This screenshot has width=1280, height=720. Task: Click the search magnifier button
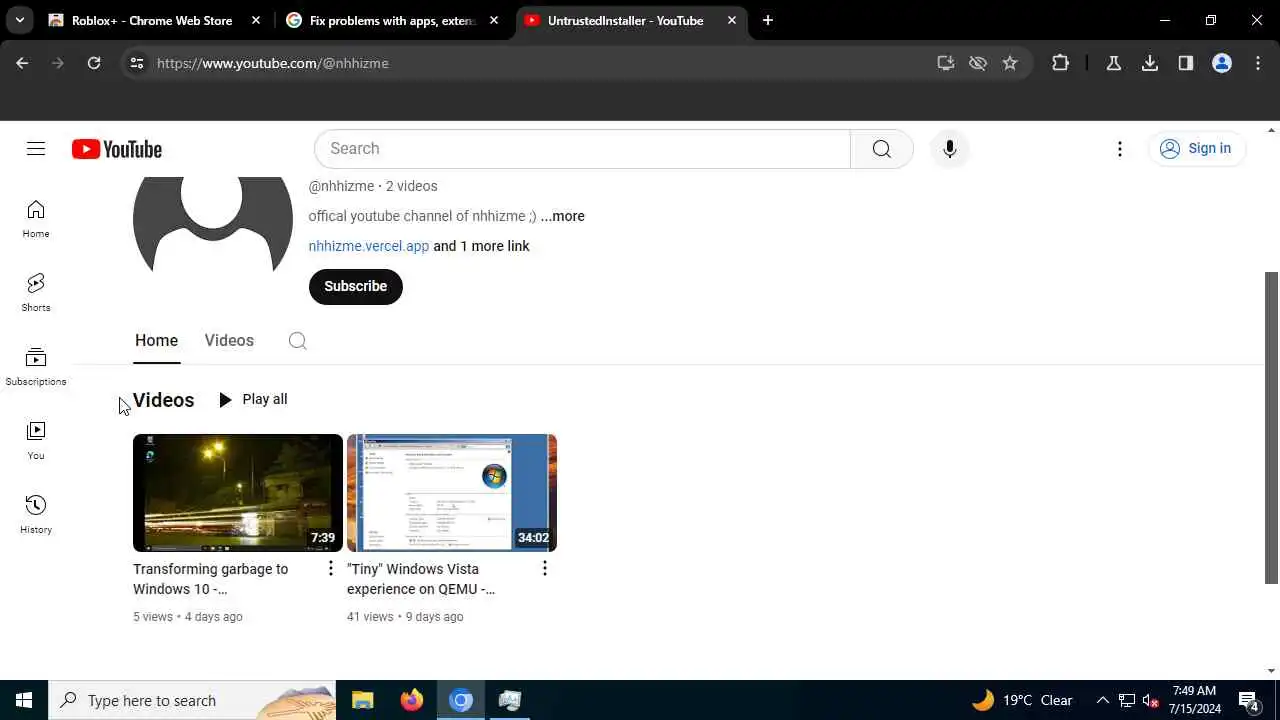[x=881, y=149]
